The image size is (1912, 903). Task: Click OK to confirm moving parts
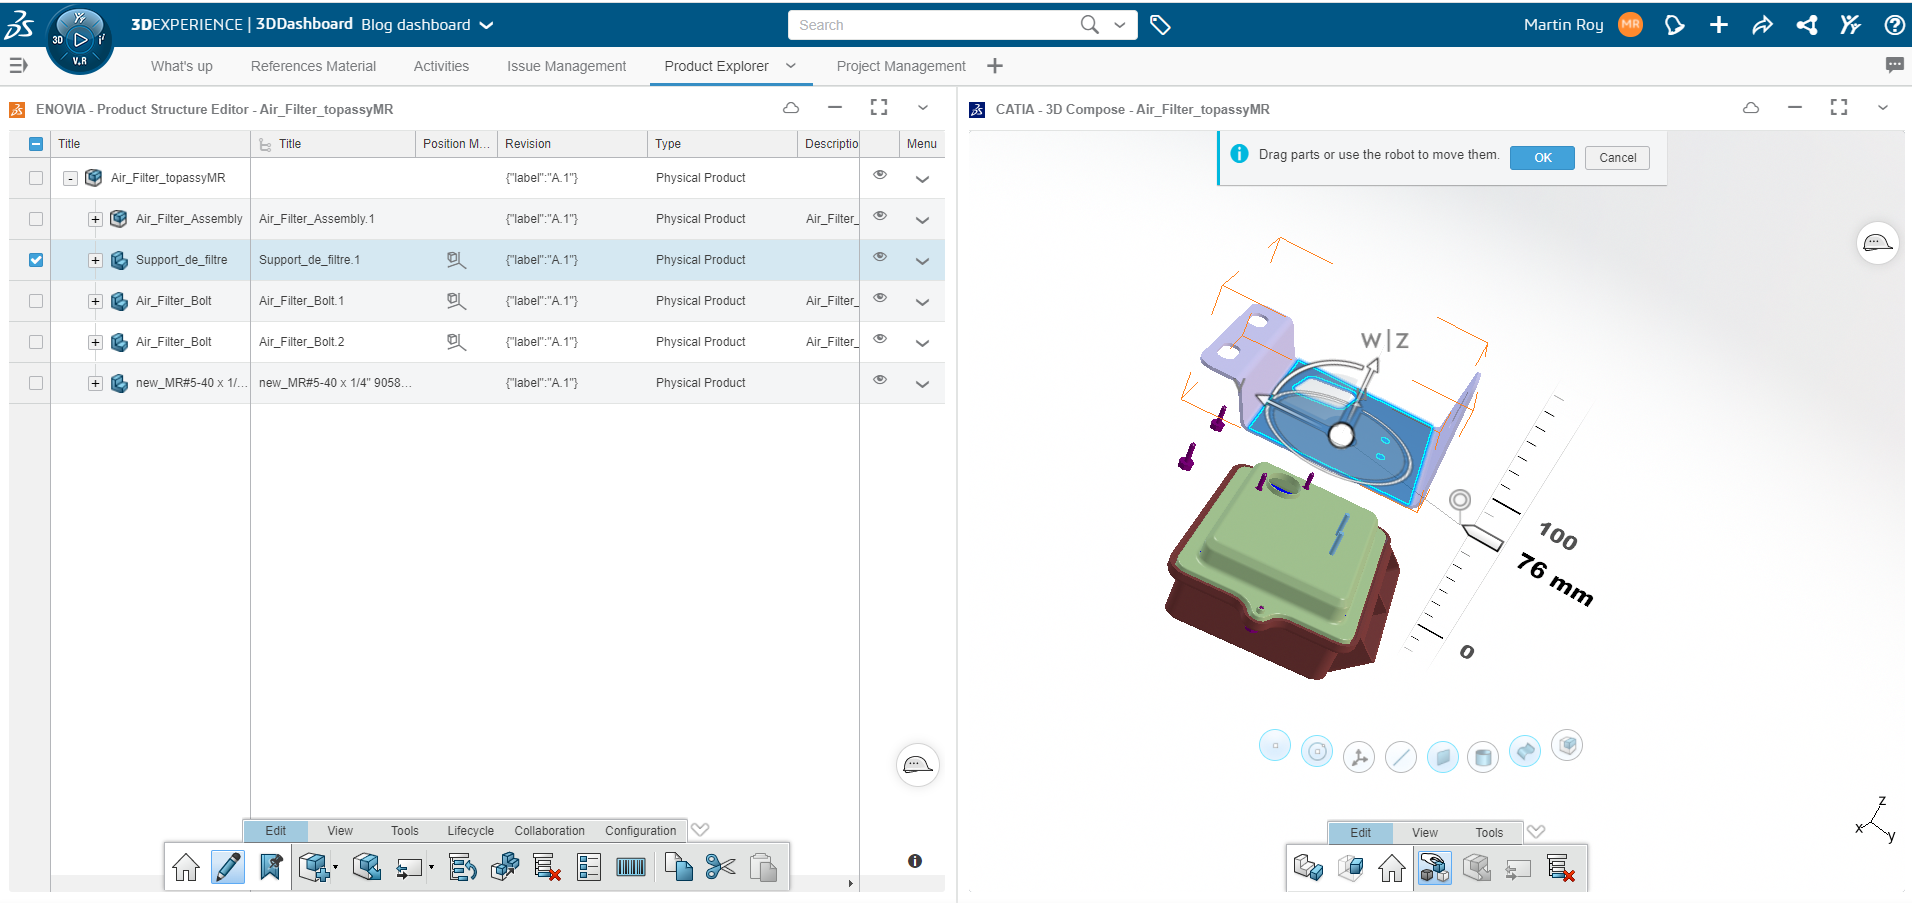click(1542, 158)
